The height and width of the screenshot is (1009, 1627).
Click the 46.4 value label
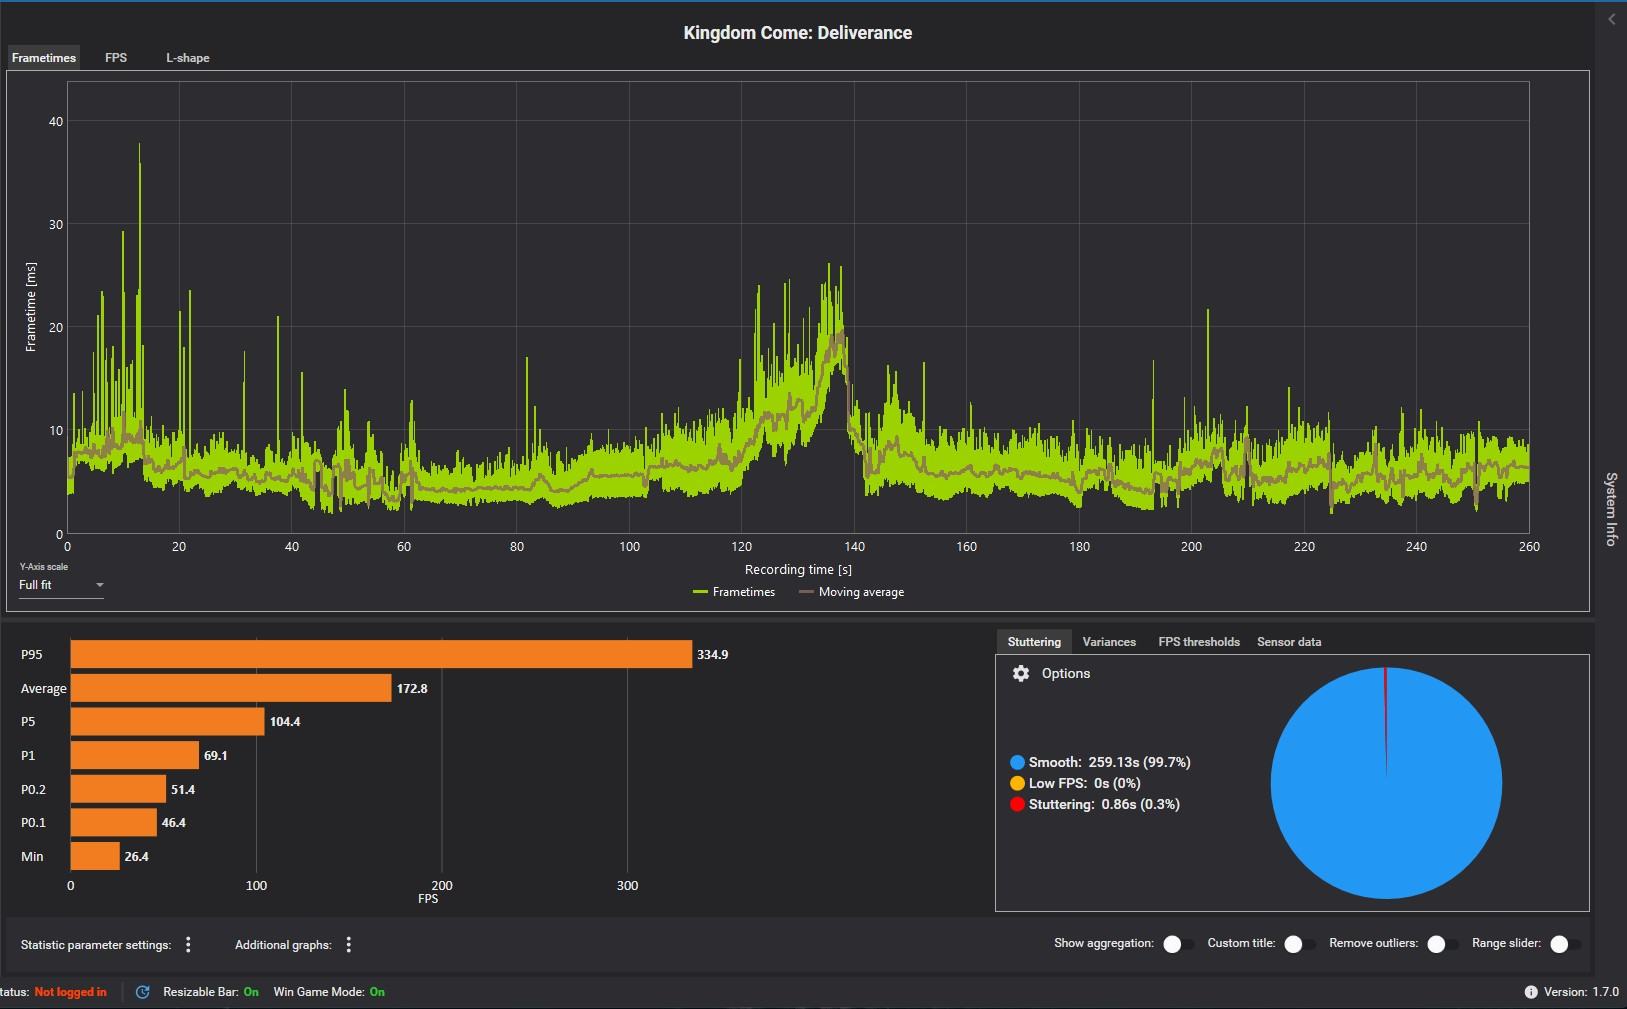coord(174,823)
